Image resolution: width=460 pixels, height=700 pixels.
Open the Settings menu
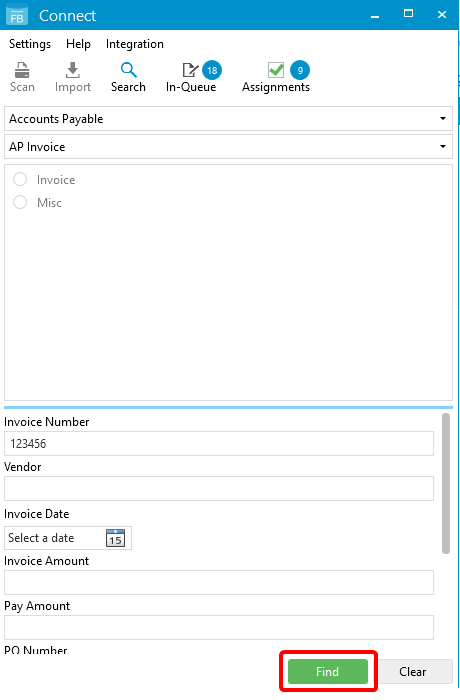click(x=30, y=44)
